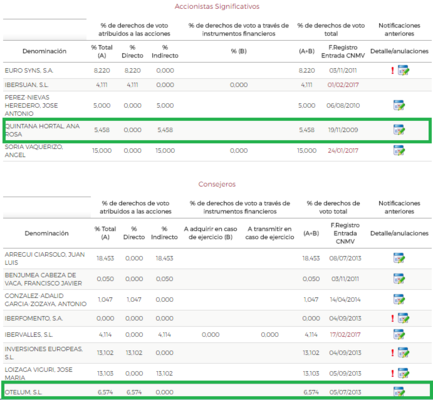Select EURO SYNS, S.A. name
The image size is (433, 400).
(29, 70)
